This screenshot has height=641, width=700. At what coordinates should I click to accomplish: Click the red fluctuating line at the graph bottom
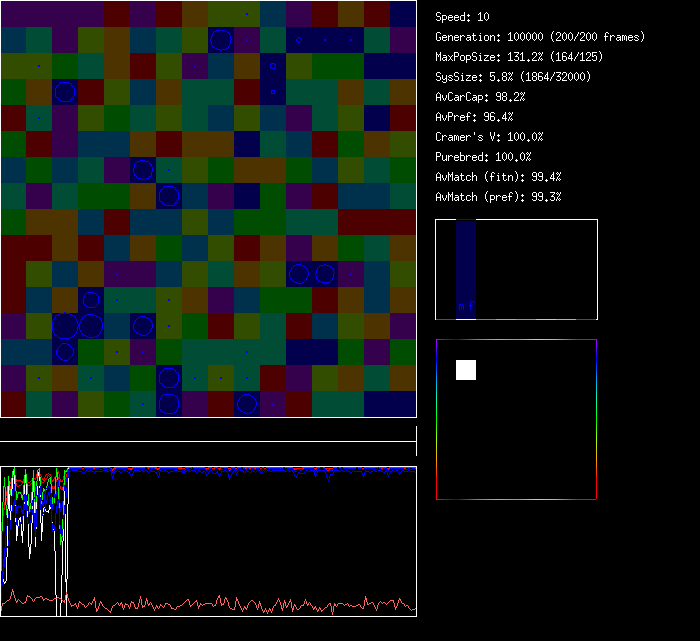point(240,605)
